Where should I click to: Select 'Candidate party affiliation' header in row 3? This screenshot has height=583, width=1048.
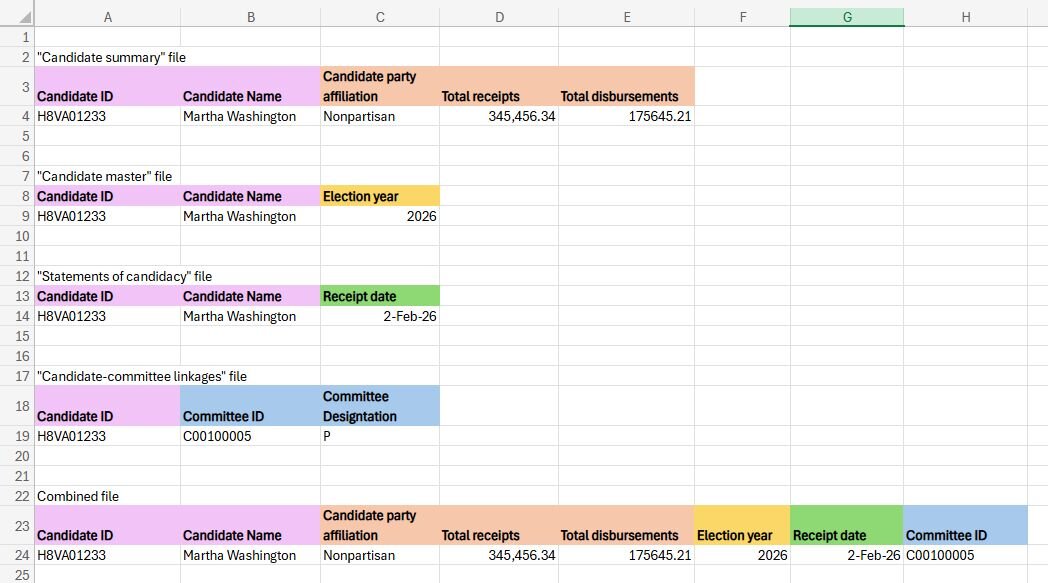[x=380, y=86]
